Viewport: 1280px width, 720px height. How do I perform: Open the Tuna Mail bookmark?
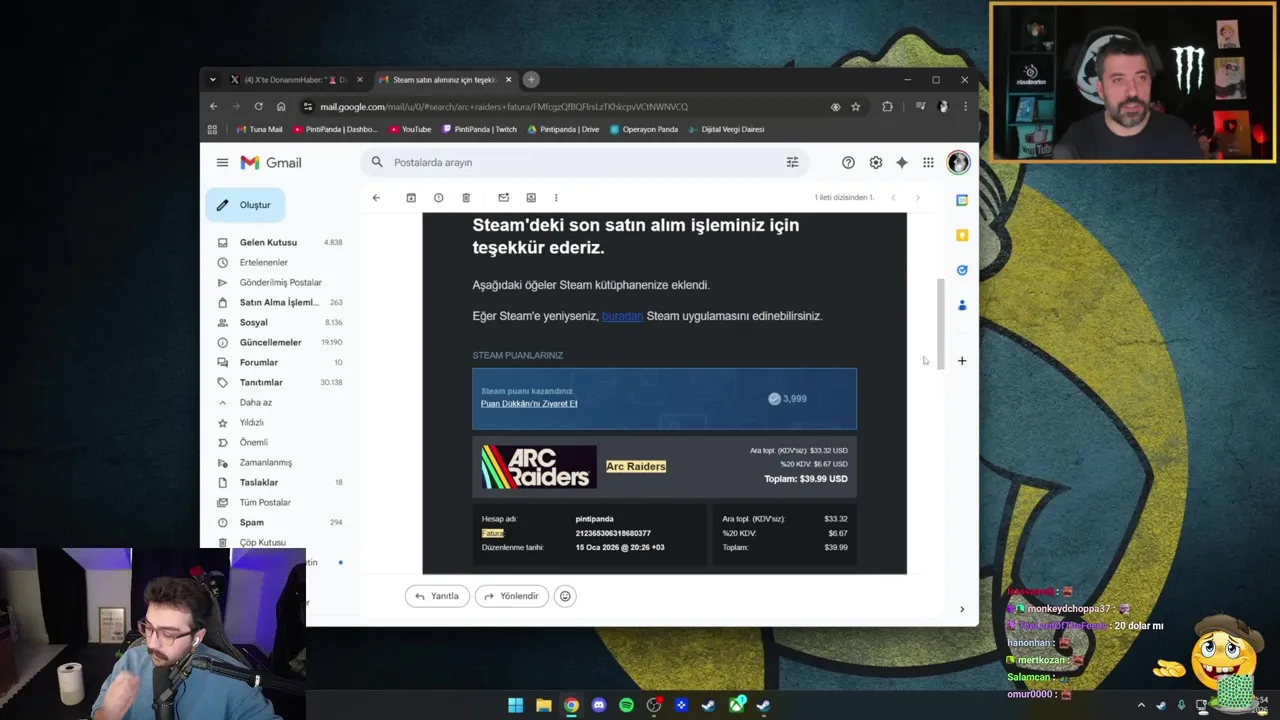tap(259, 129)
